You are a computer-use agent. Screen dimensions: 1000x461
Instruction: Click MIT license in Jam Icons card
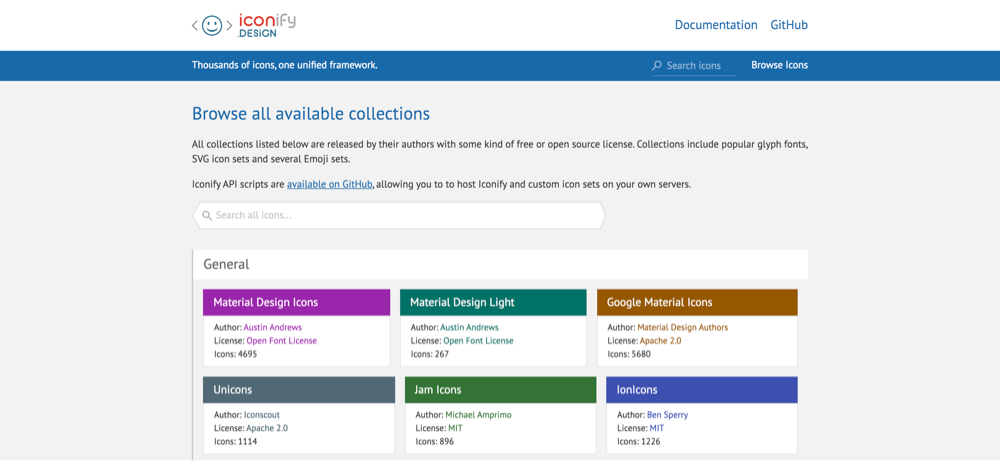point(455,428)
